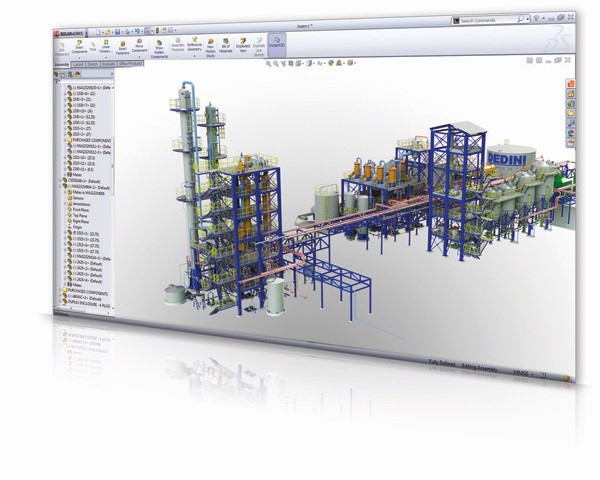600x480 pixels.
Task: Click the Search Commands input field
Action: click(493, 19)
